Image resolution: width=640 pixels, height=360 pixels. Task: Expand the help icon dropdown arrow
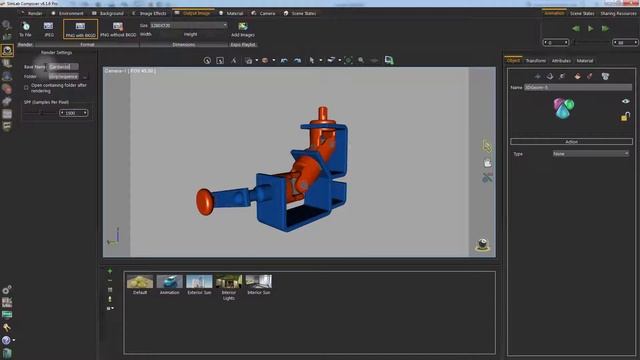(14, 340)
